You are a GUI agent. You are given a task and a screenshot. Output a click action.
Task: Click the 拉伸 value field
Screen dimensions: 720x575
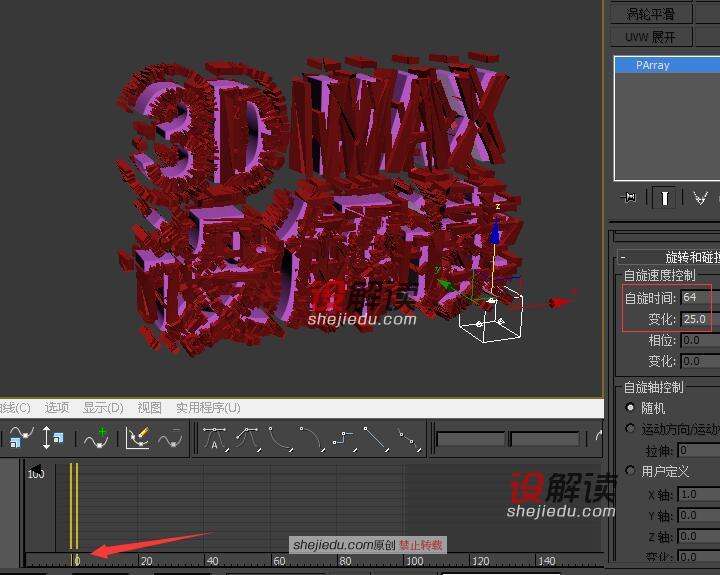tap(699, 450)
